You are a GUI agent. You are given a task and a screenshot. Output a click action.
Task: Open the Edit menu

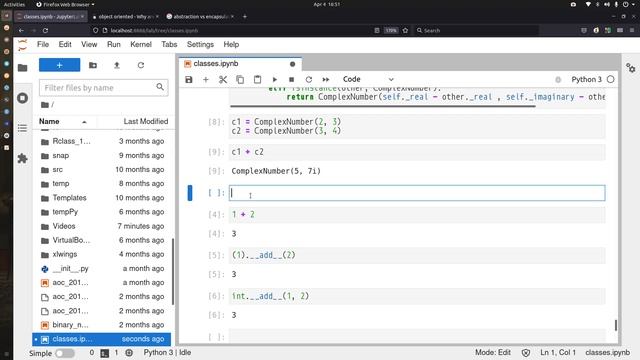pyautogui.click(x=65, y=44)
